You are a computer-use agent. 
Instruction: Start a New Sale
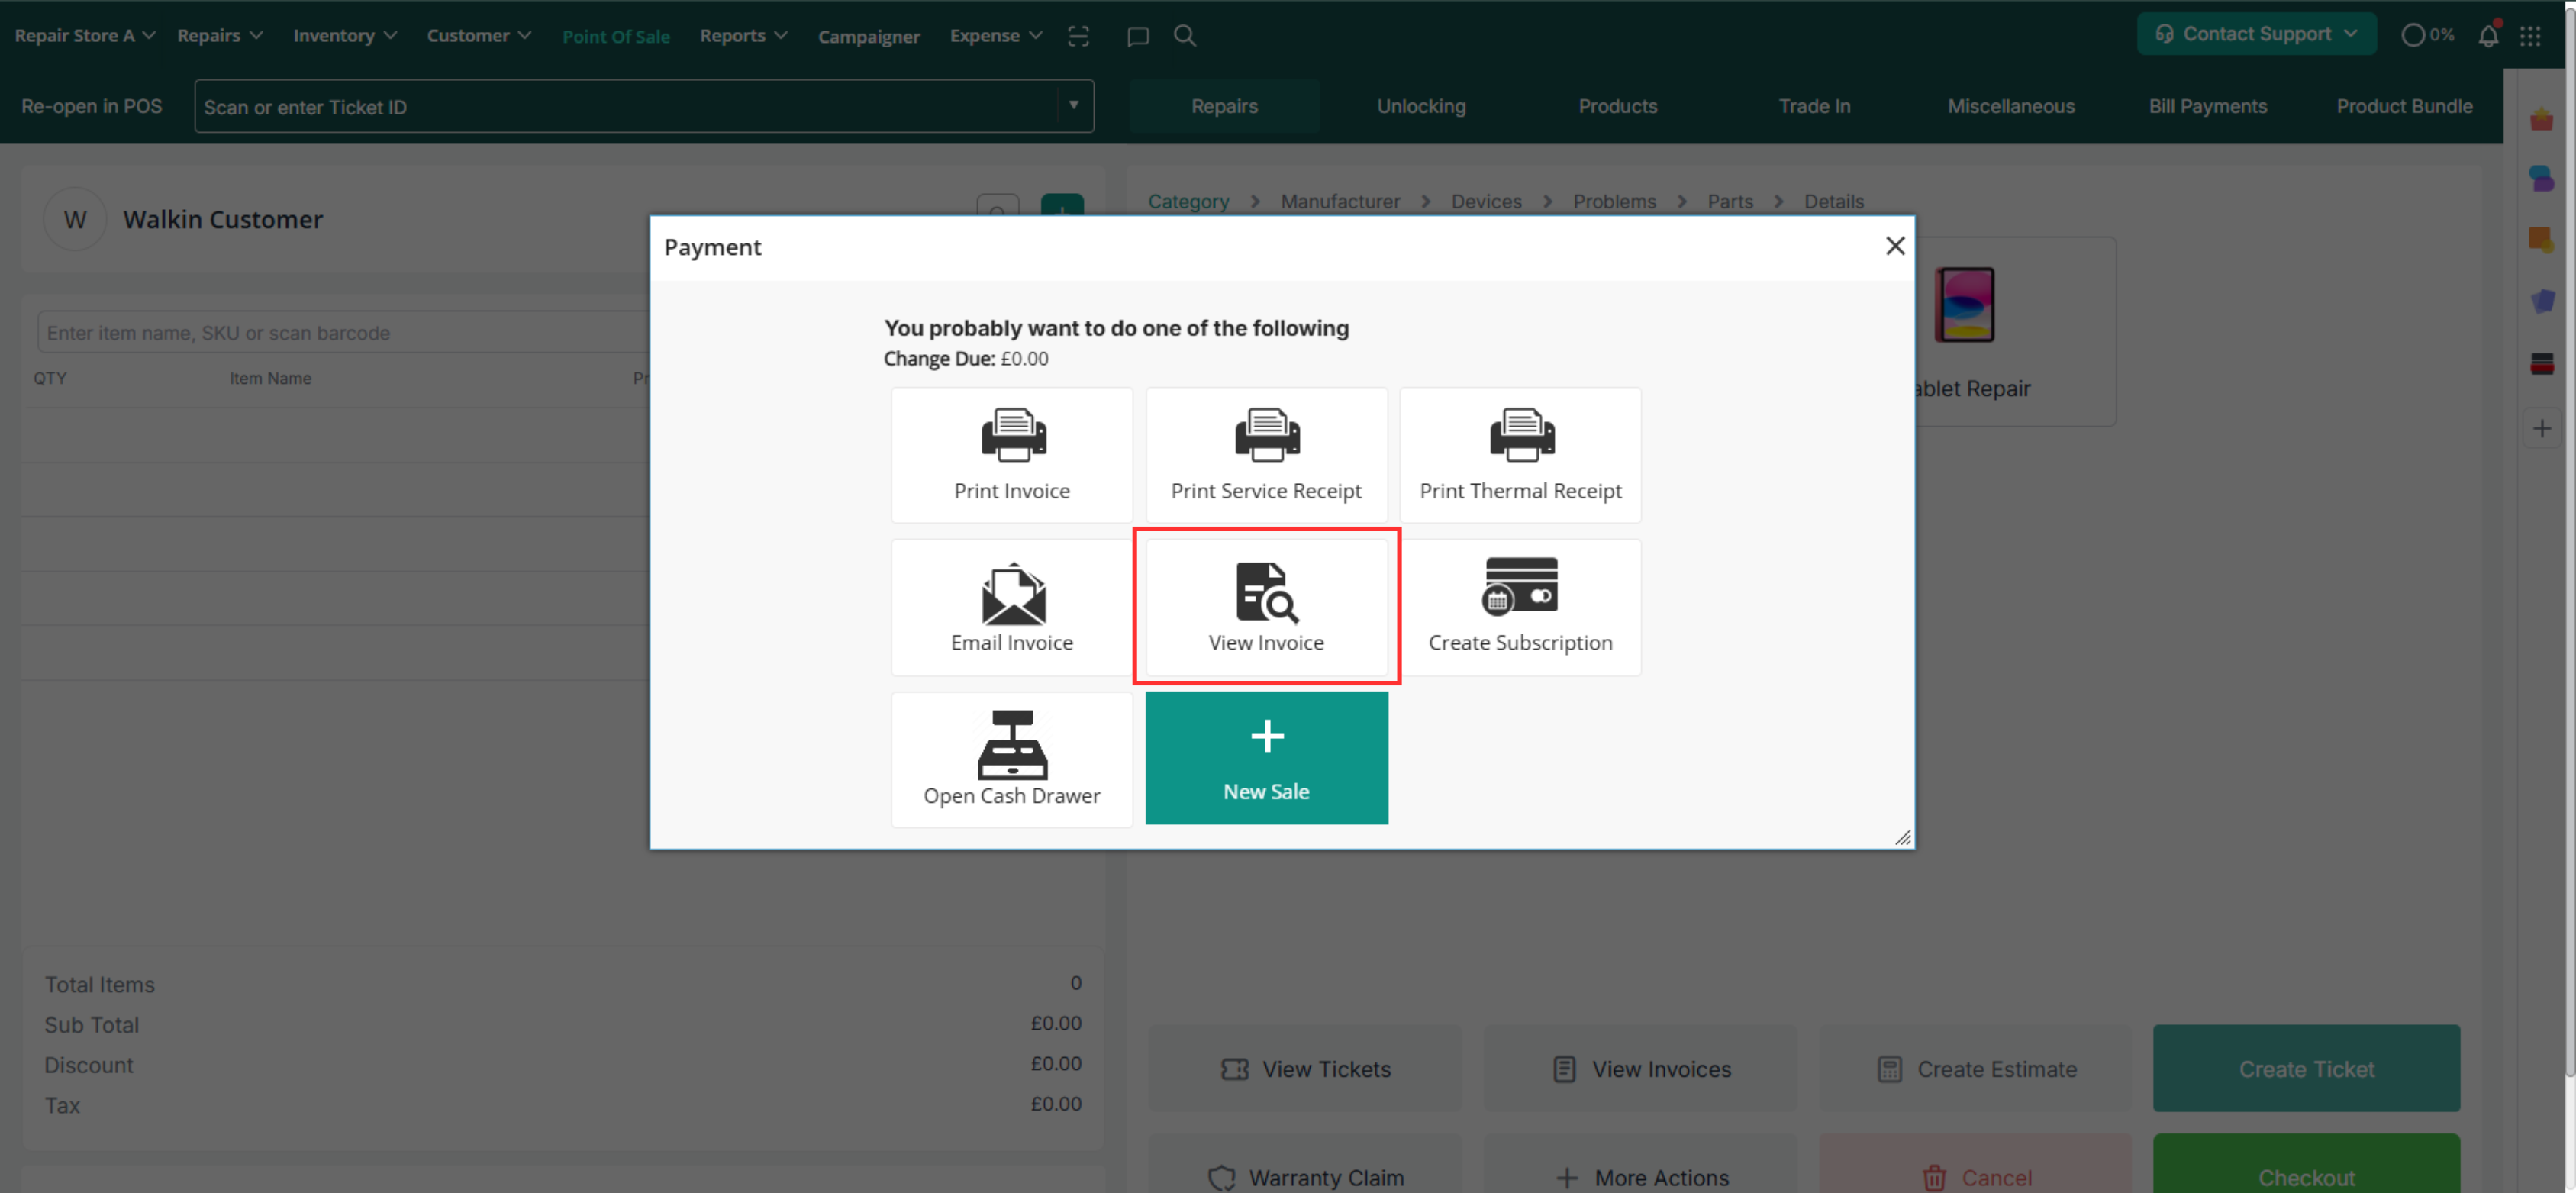pyautogui.click(x=1266, y=758)
